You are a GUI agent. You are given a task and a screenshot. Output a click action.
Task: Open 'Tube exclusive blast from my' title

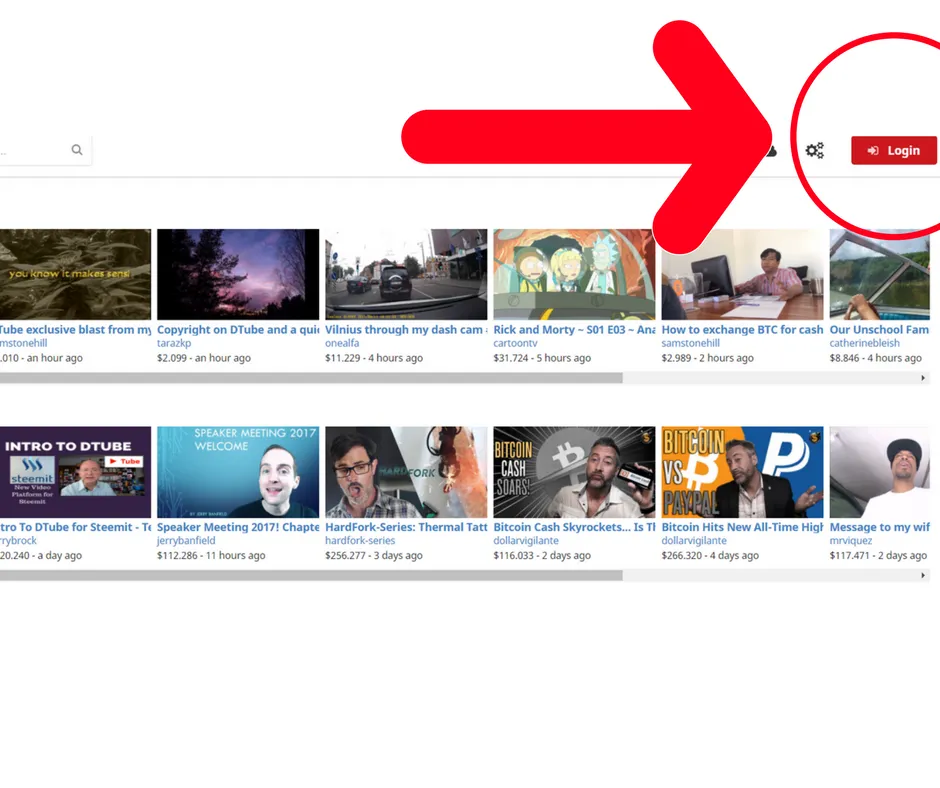(76, 330)
